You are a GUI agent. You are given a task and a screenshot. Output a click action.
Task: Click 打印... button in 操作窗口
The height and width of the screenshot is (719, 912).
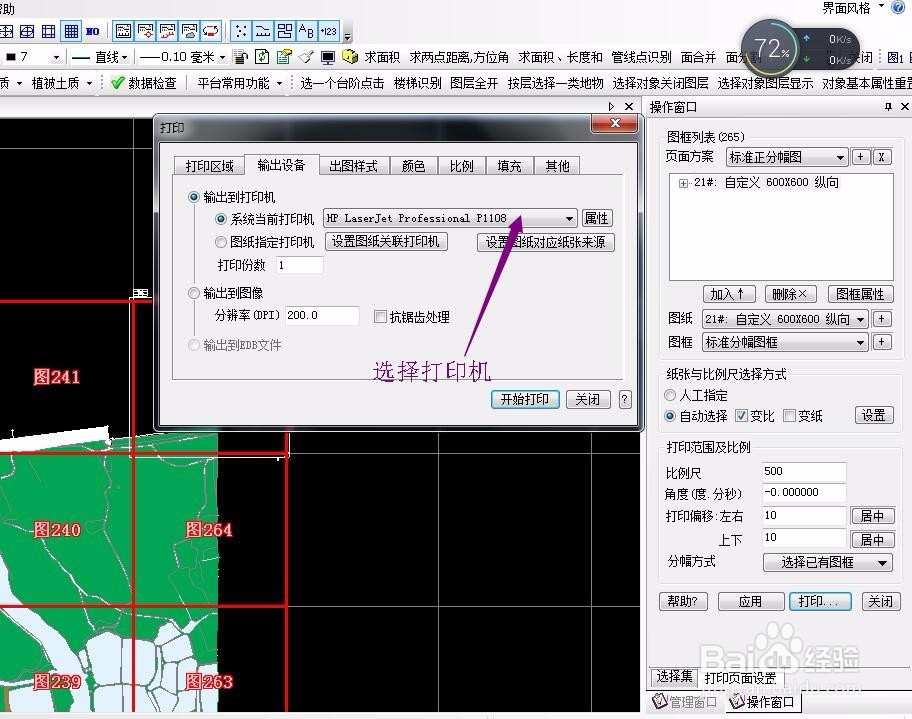click(x=820, y=601)
